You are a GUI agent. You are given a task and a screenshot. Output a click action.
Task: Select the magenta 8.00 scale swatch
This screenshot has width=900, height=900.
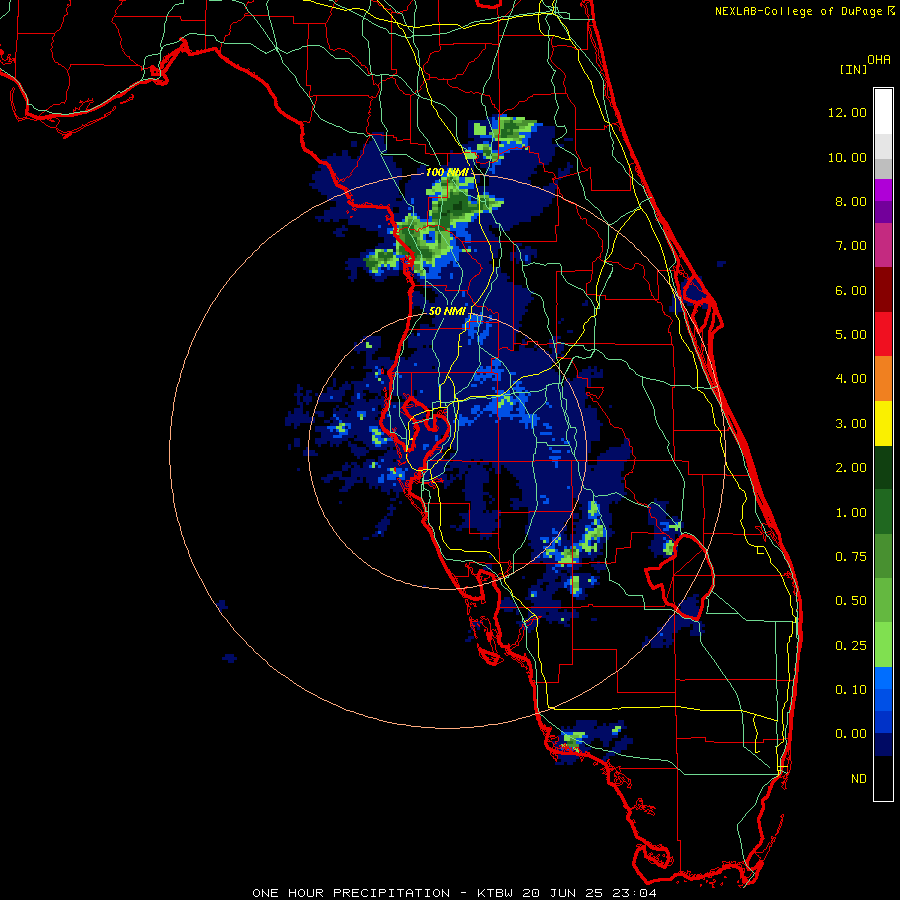[883, 190]
